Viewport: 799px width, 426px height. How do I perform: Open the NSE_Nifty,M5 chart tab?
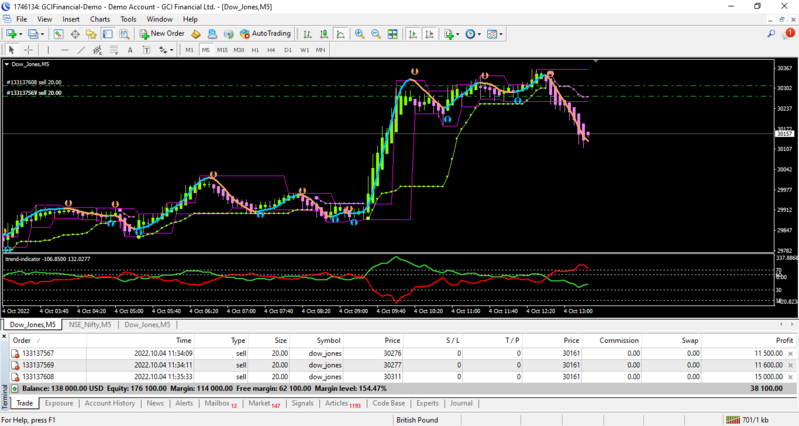point(89,325)
